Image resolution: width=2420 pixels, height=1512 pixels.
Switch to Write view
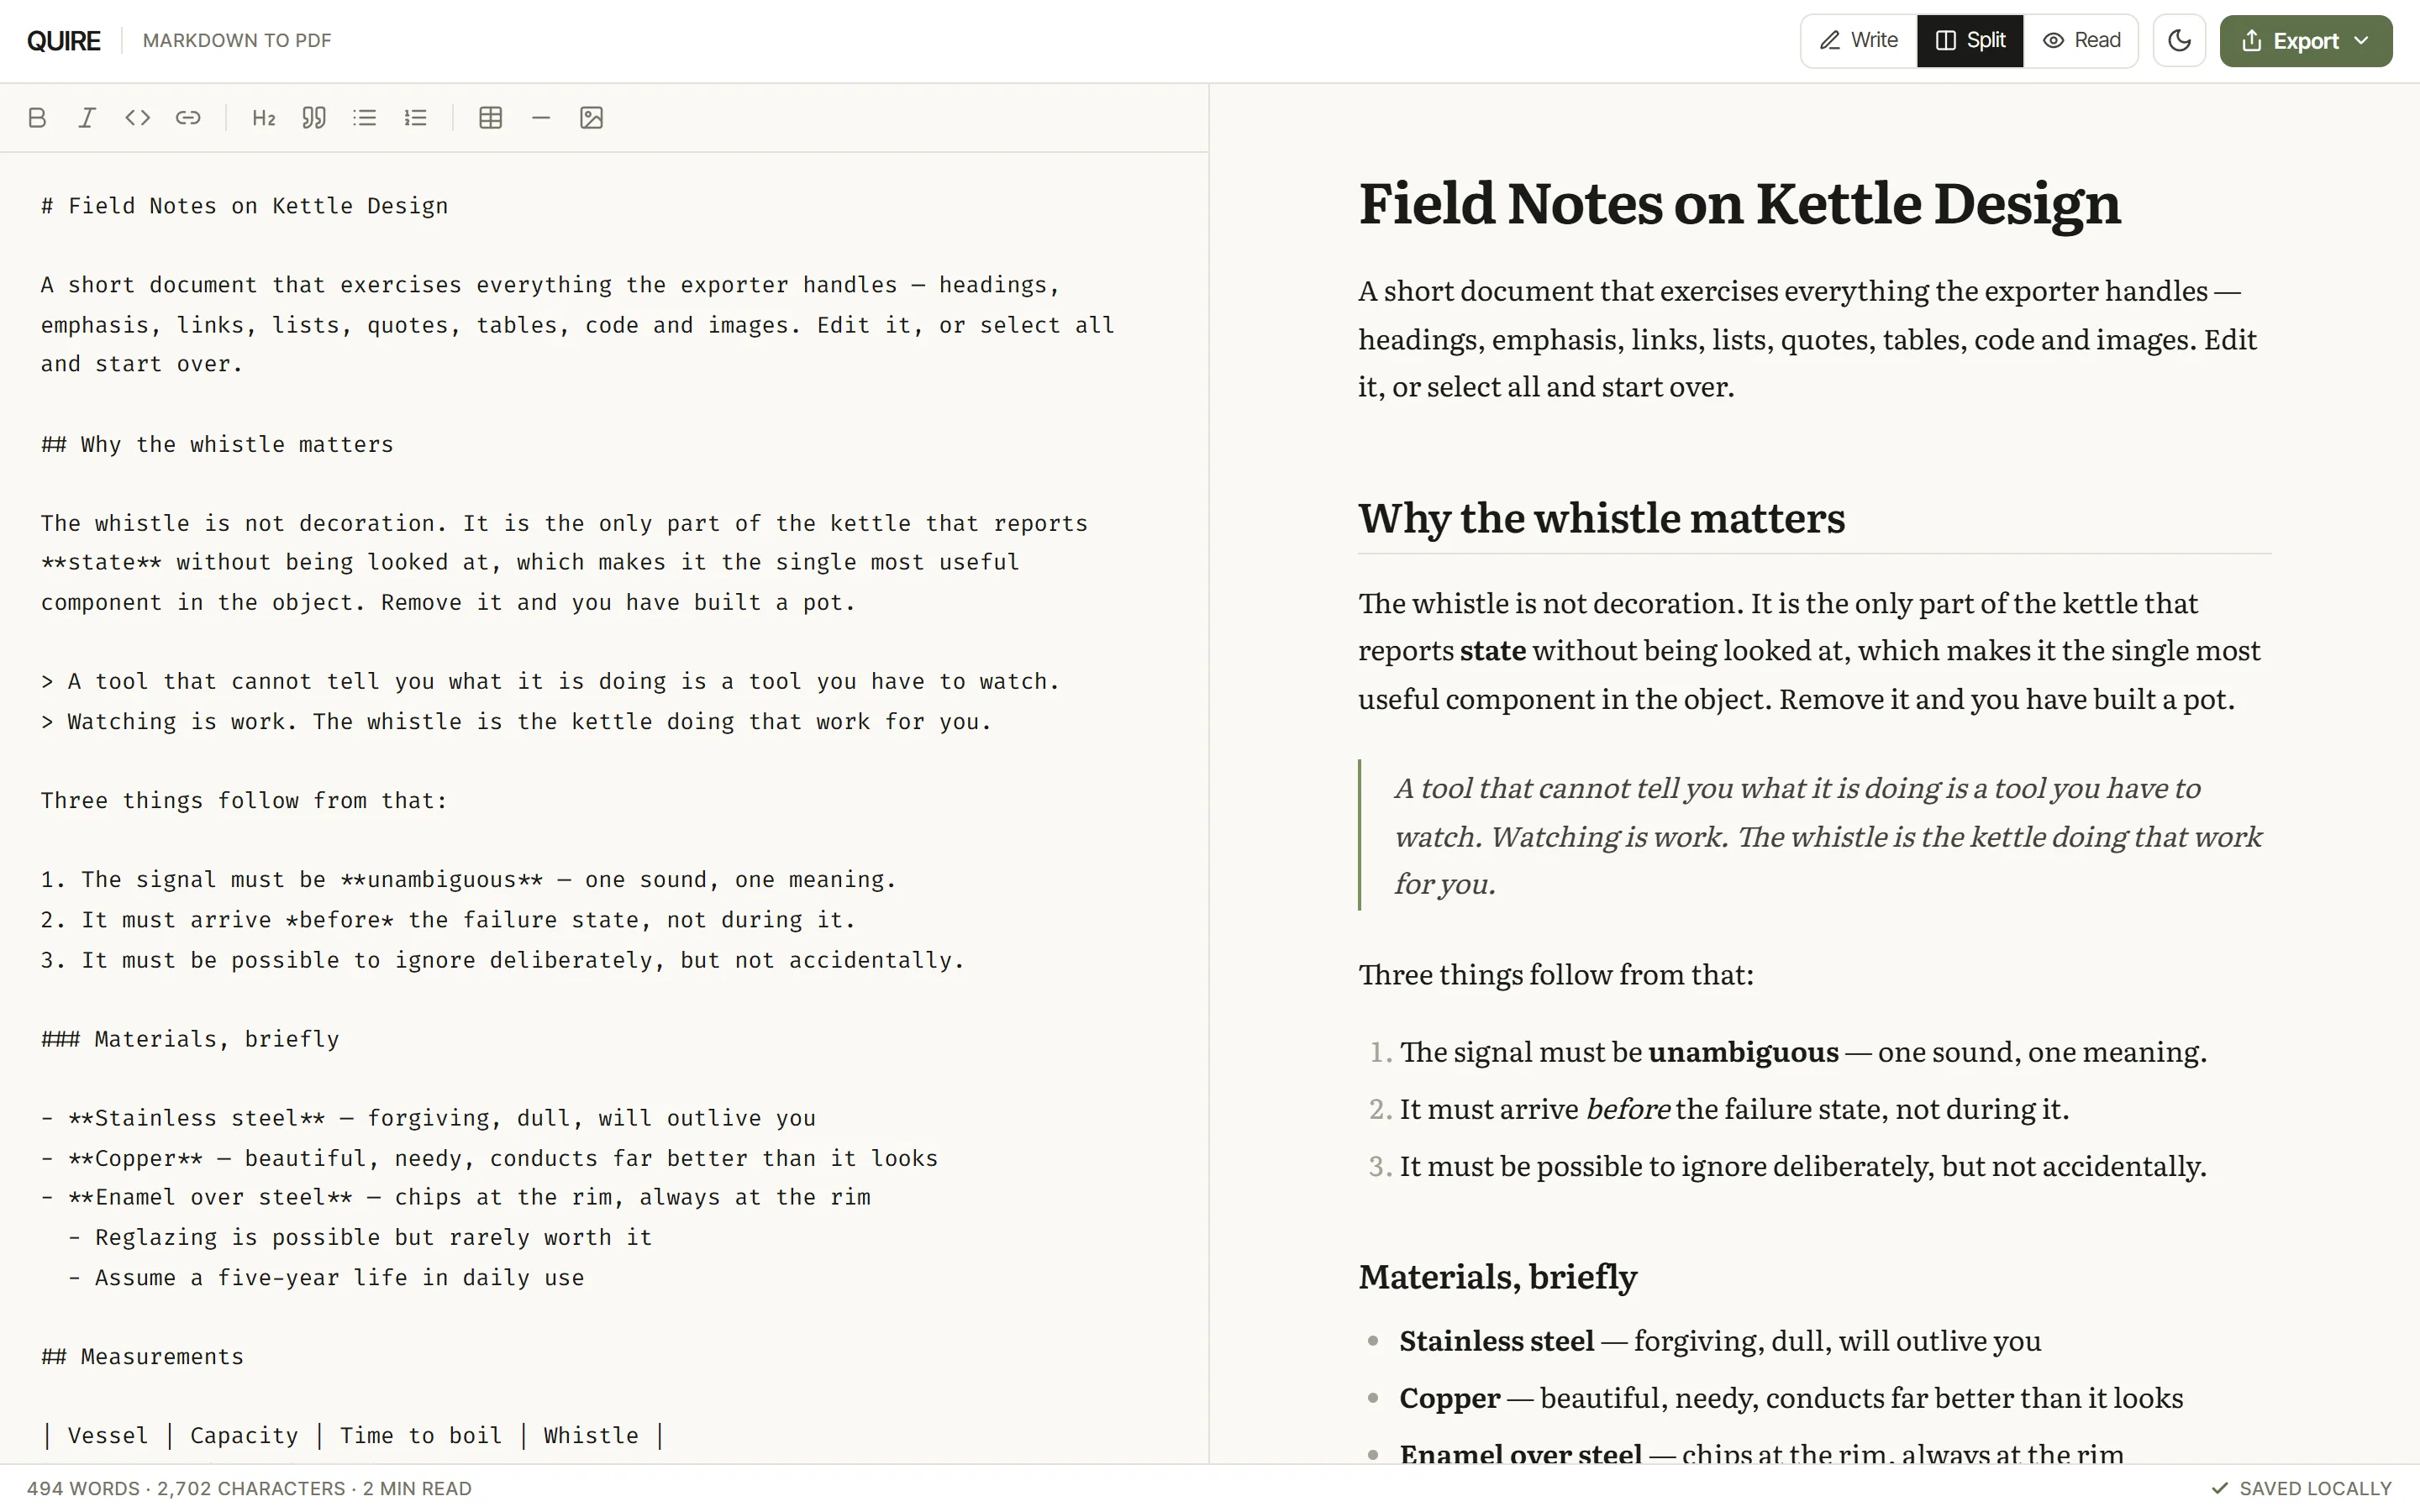point(1859,41)
